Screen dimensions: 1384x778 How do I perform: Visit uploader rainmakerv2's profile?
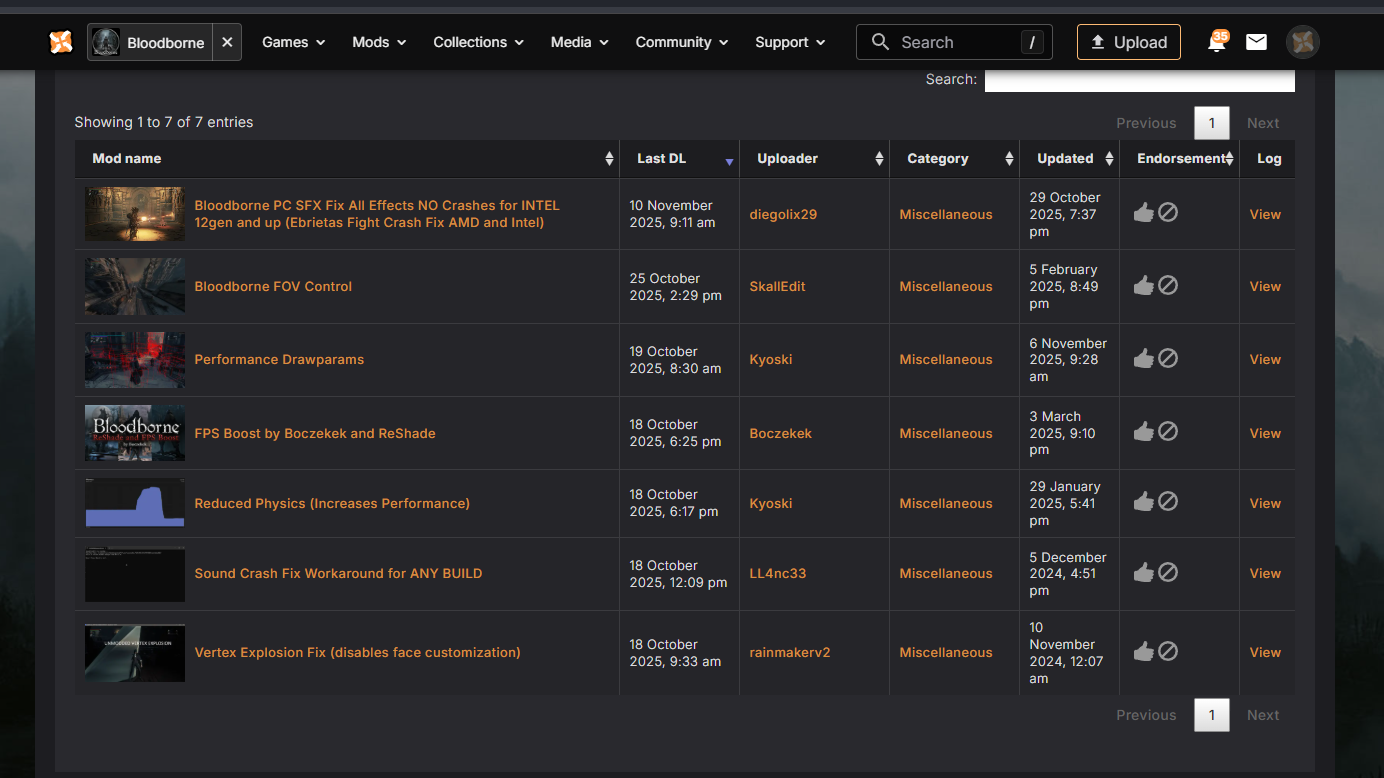[x=789, y=652]
